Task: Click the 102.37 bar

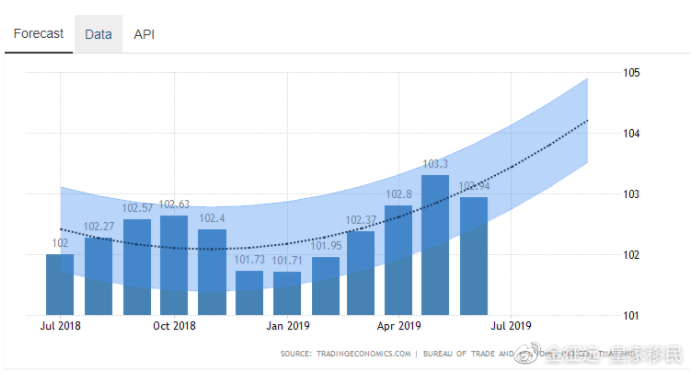Action: [361, 273]
